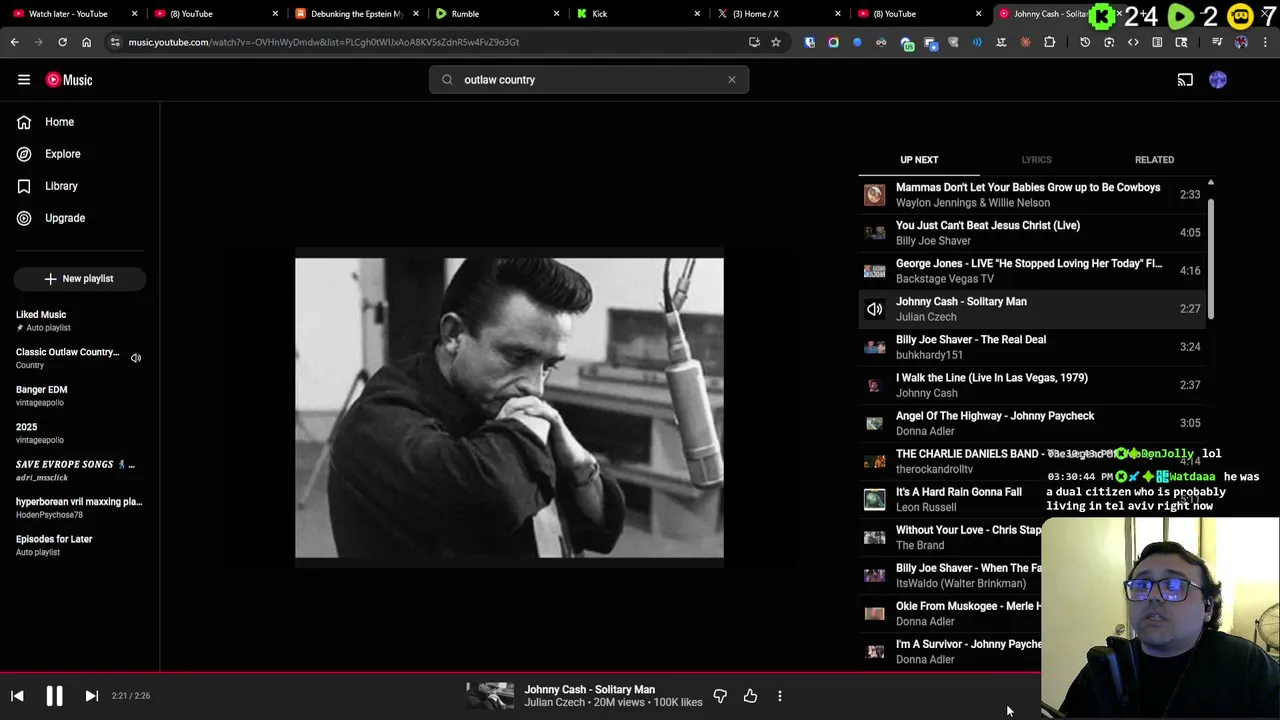Image resolution: width=1280 pixels, height=720 pixels.
Task: Click the search field with outlaw country
Action: 588,80
